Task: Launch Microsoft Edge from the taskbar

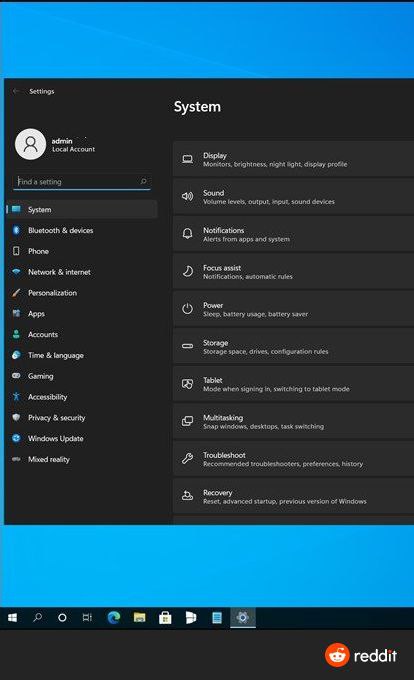Action: [114, 617]
